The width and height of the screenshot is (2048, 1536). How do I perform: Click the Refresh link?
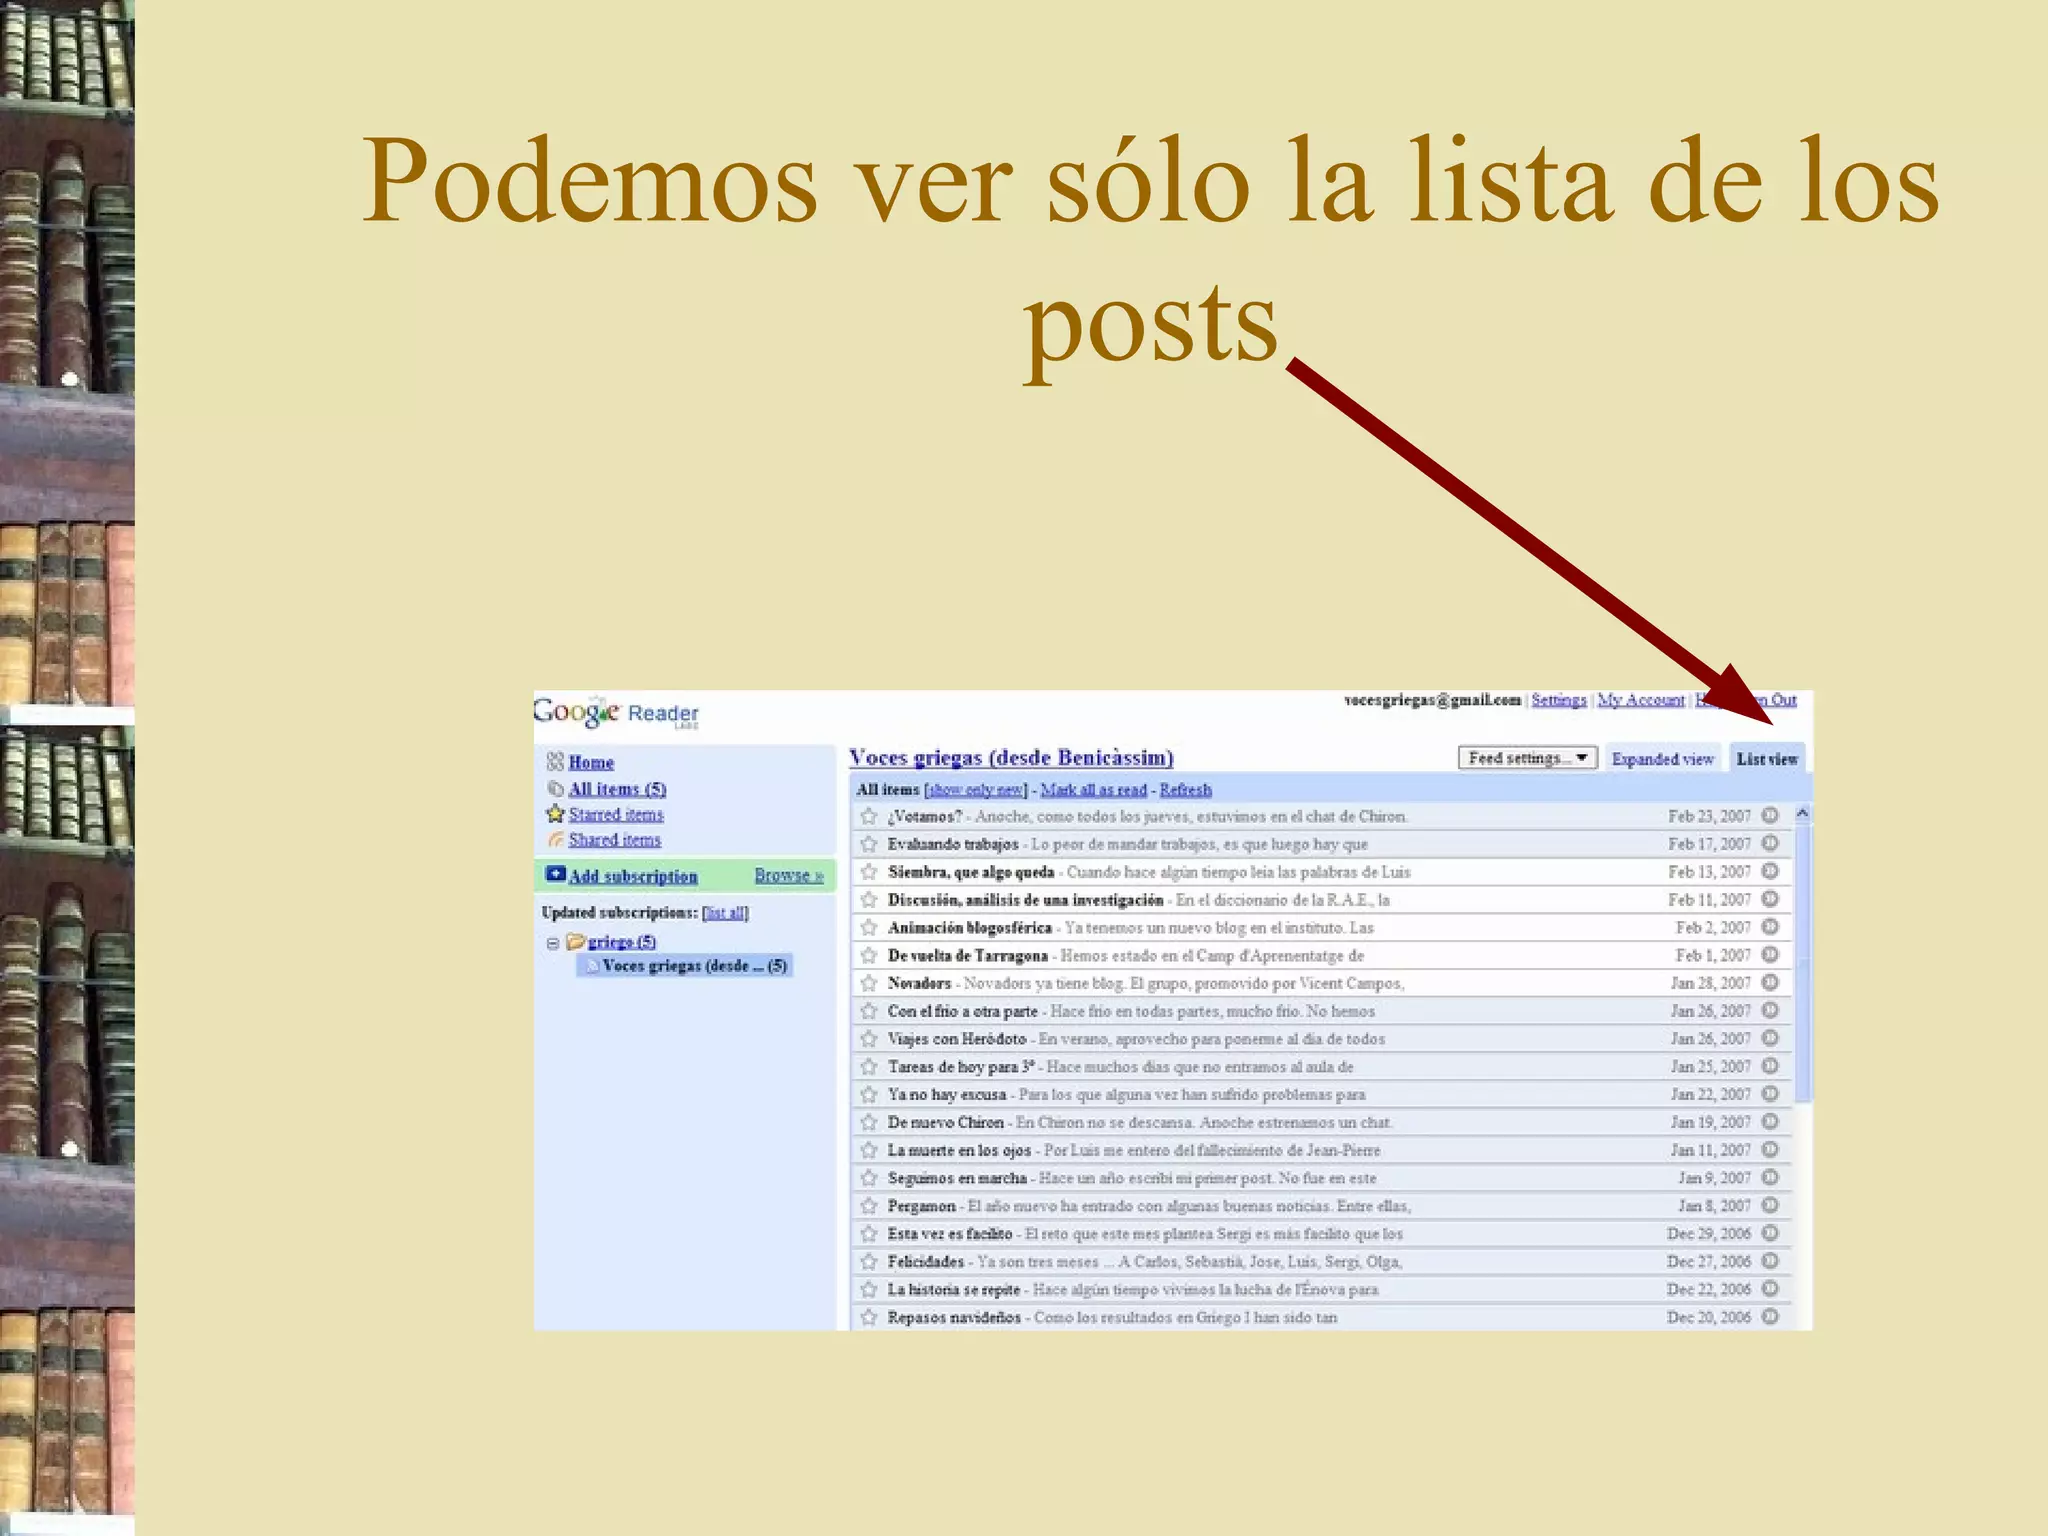pos(1185,790)
